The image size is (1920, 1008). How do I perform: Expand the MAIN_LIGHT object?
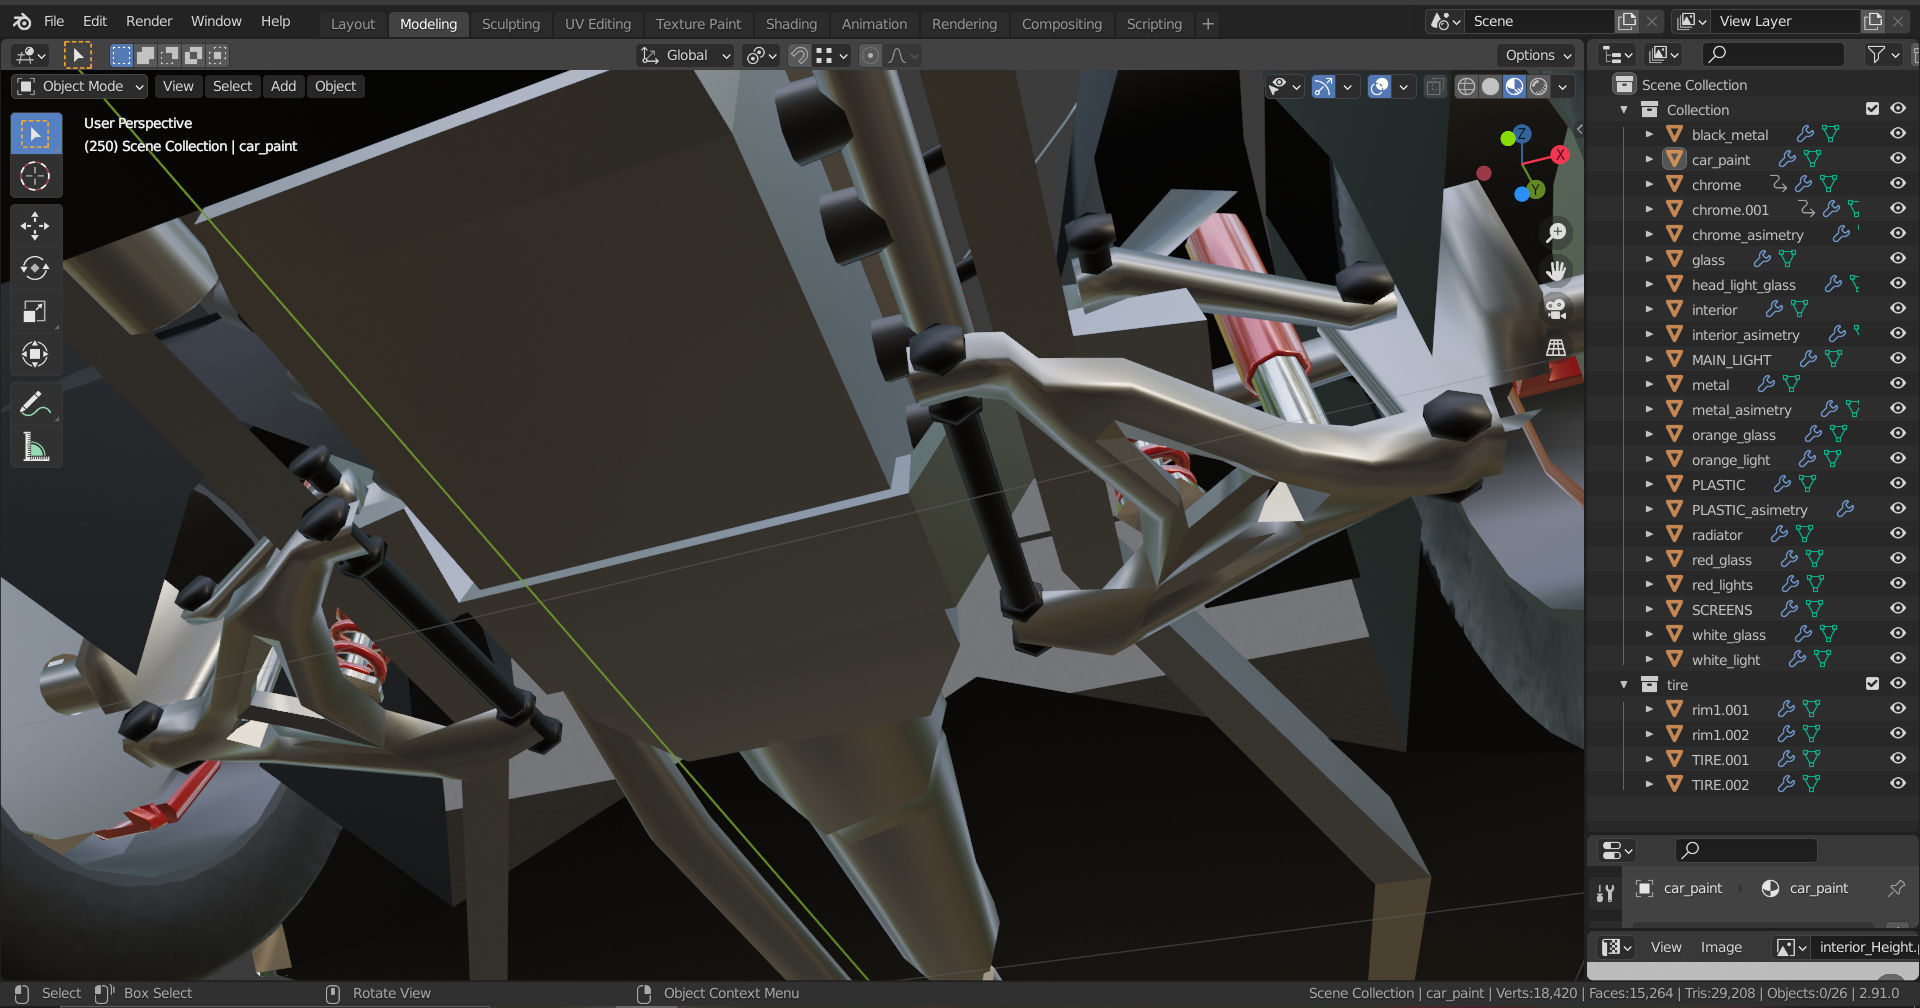pos(1649,359)
